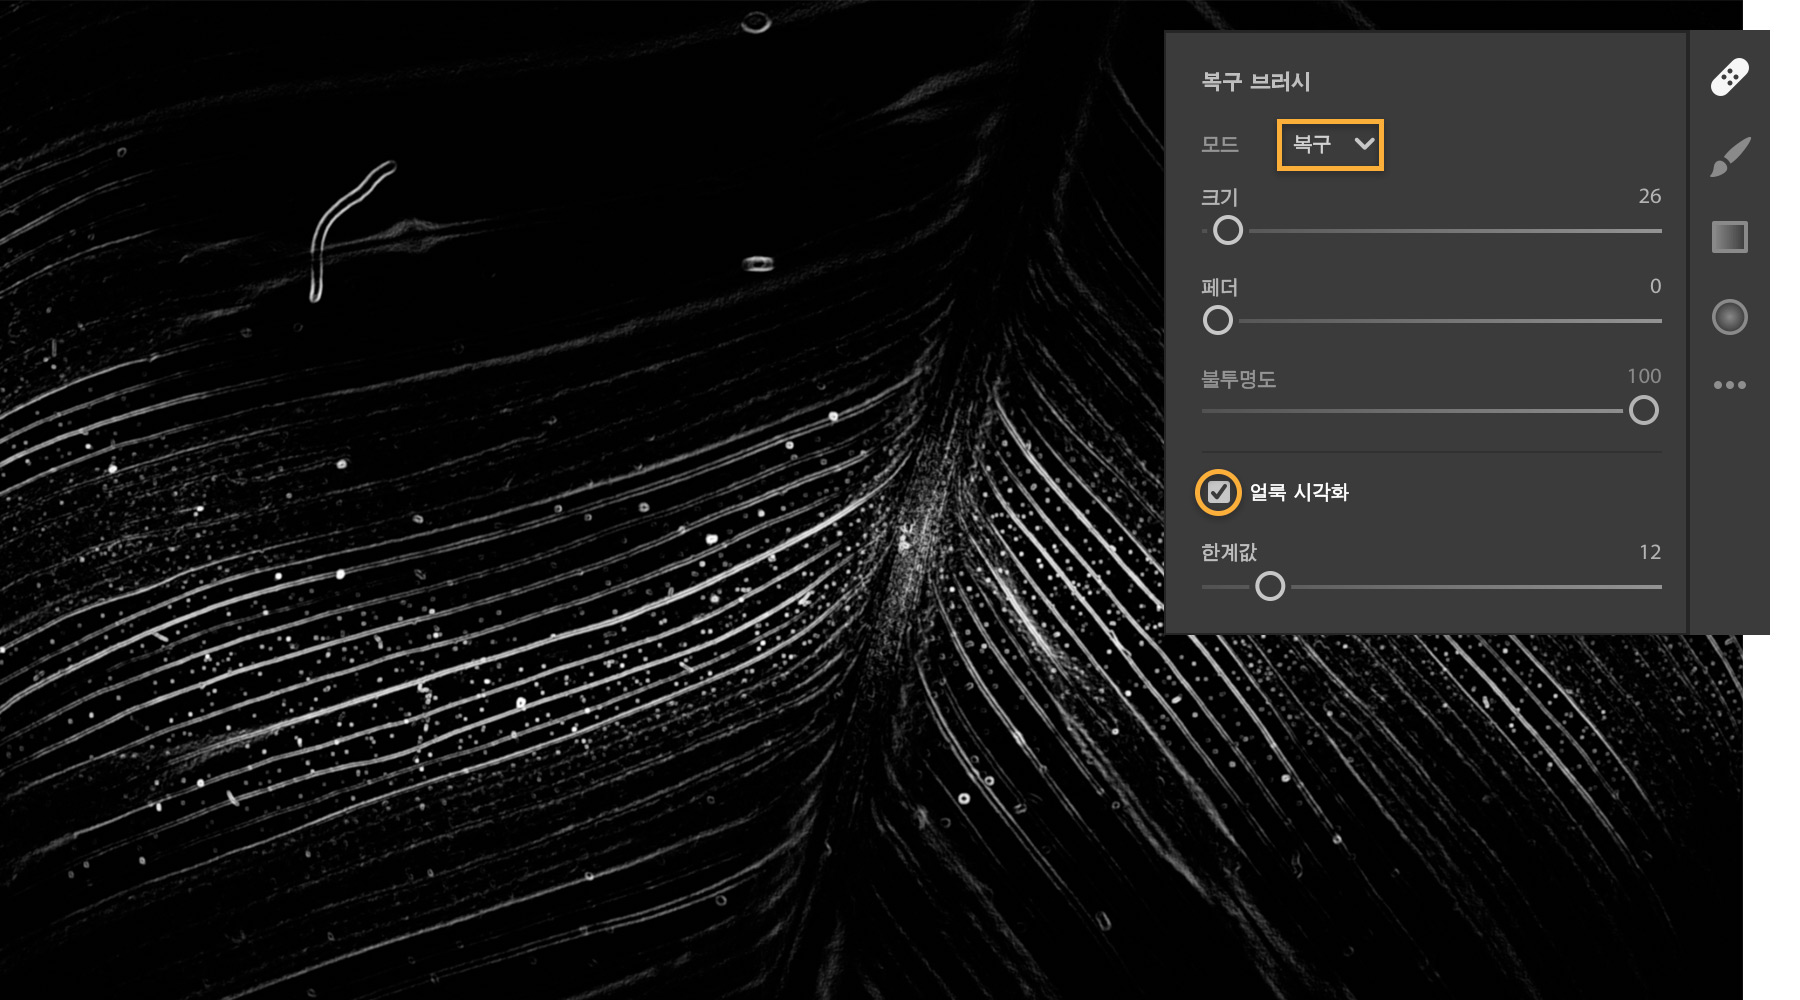This screenshot has width=1800, height=1000.
Task: Click the curved hair spot on image
Action: [350, 232]
